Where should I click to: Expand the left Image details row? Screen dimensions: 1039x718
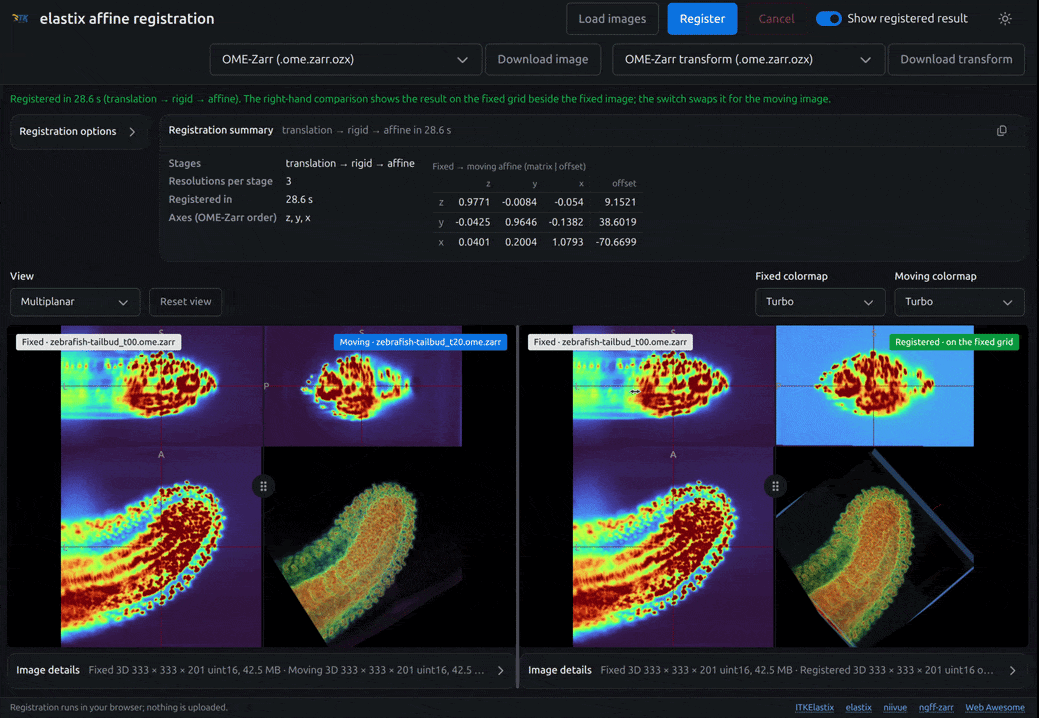[x=260, y=670]
